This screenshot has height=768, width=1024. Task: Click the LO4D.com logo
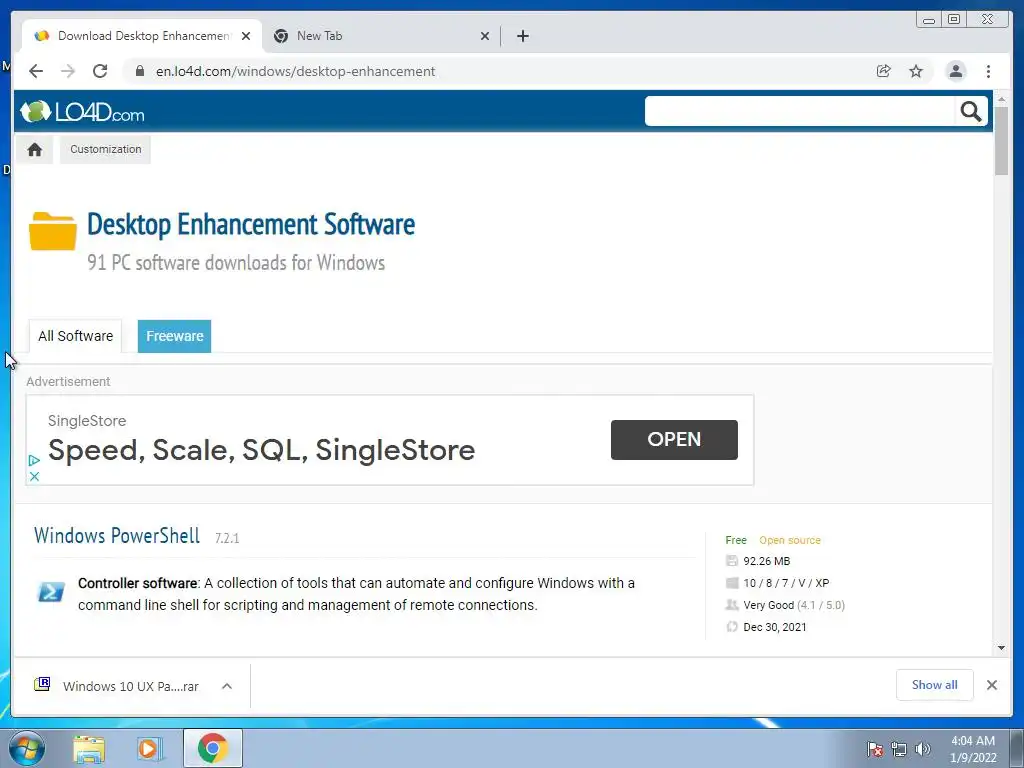(x=82, y=112)
